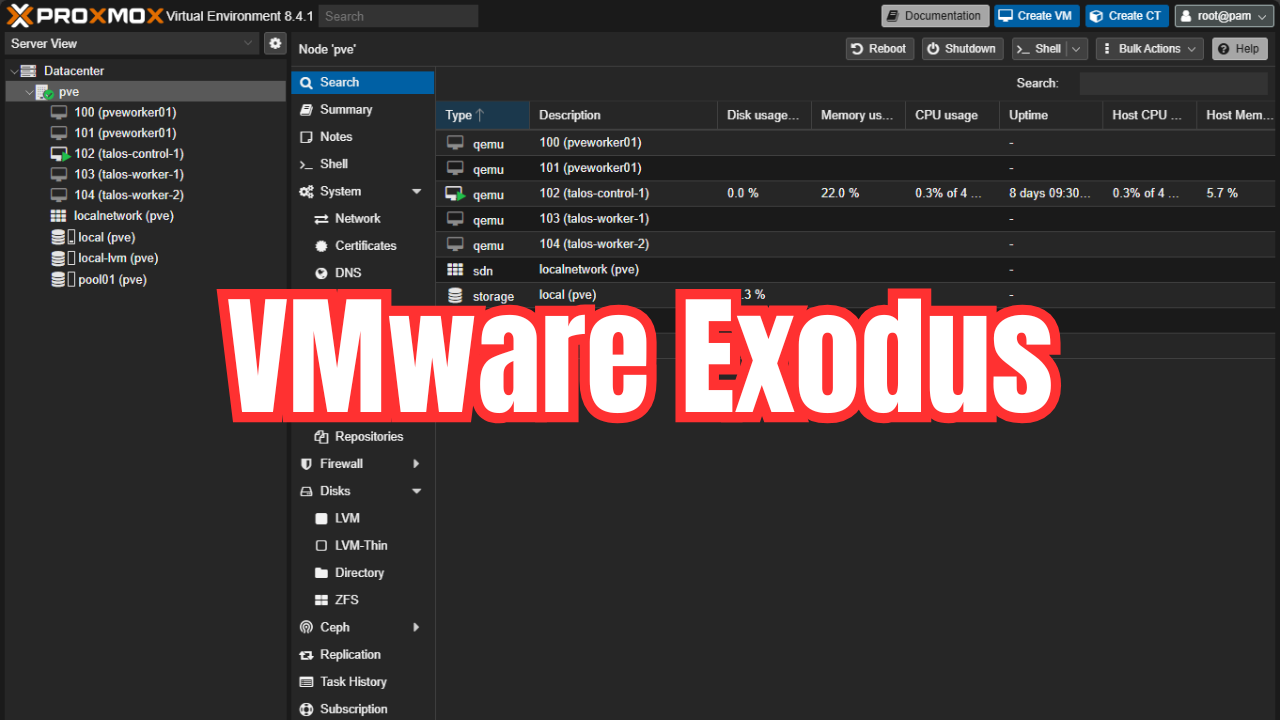This screenshot has height=720, width=1280.
Task: Collapse the Datacenter tree node
Action: (x=13, y=71)
